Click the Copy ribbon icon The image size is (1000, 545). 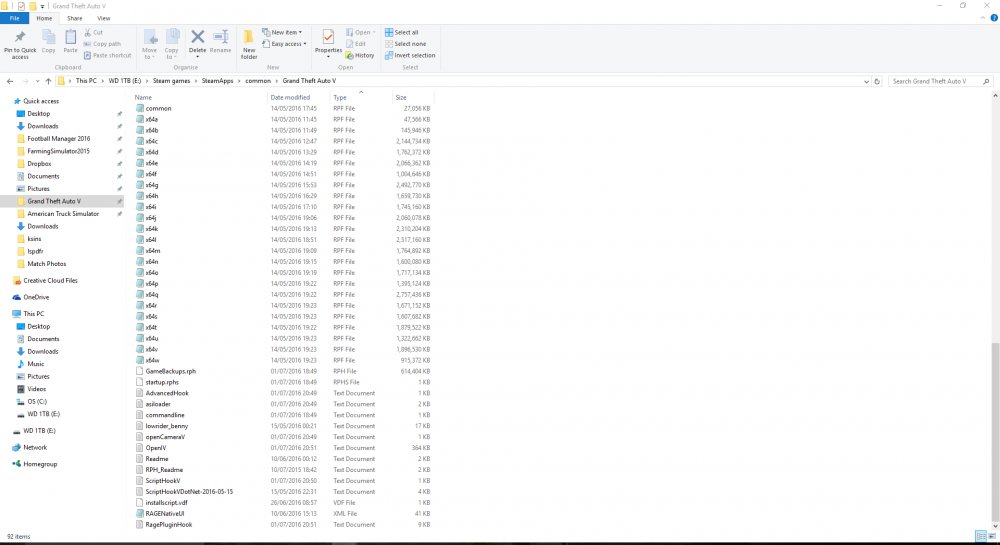pyautogui.click(x=48, y=37)
